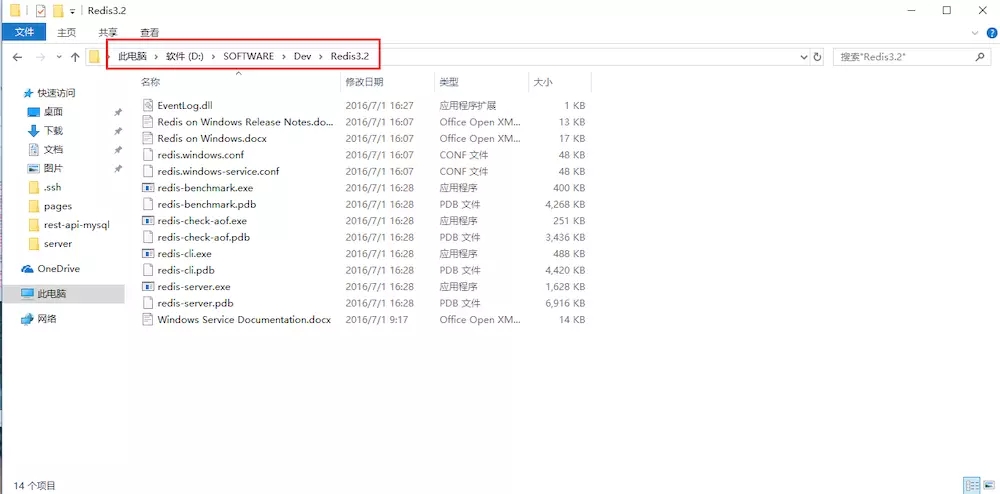Screen dimensions: 1000x494
Task: Click the forward navigation arrow
Action: click(x=41, y=57)
